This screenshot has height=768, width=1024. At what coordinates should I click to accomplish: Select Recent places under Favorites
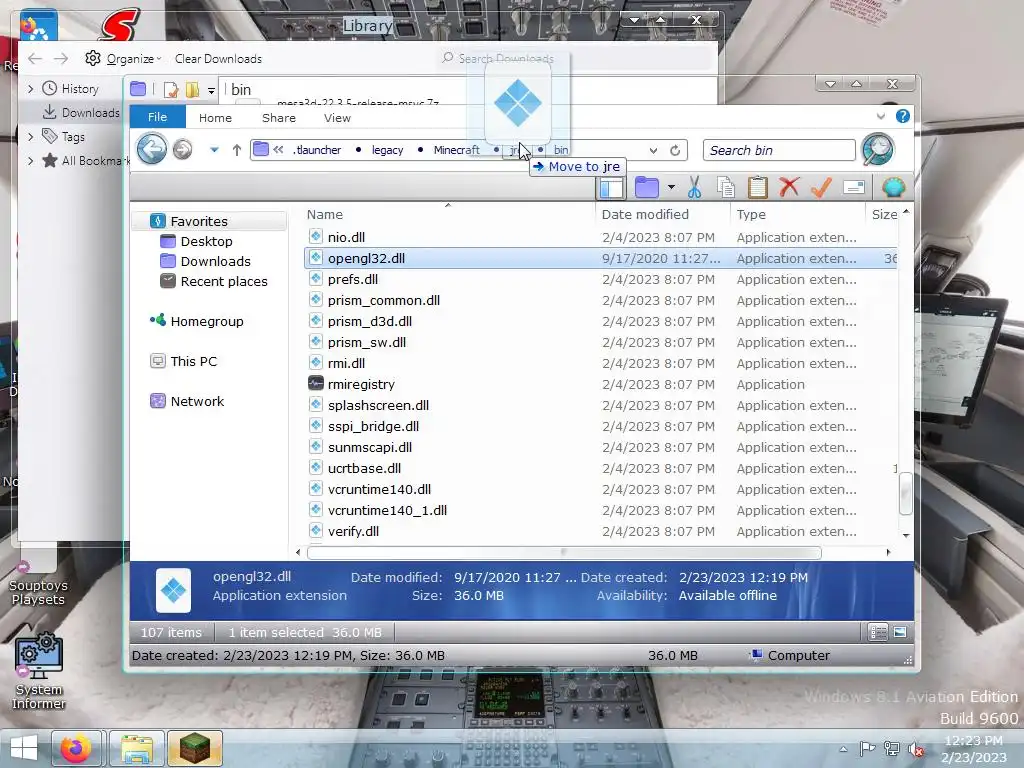[224, 281]
